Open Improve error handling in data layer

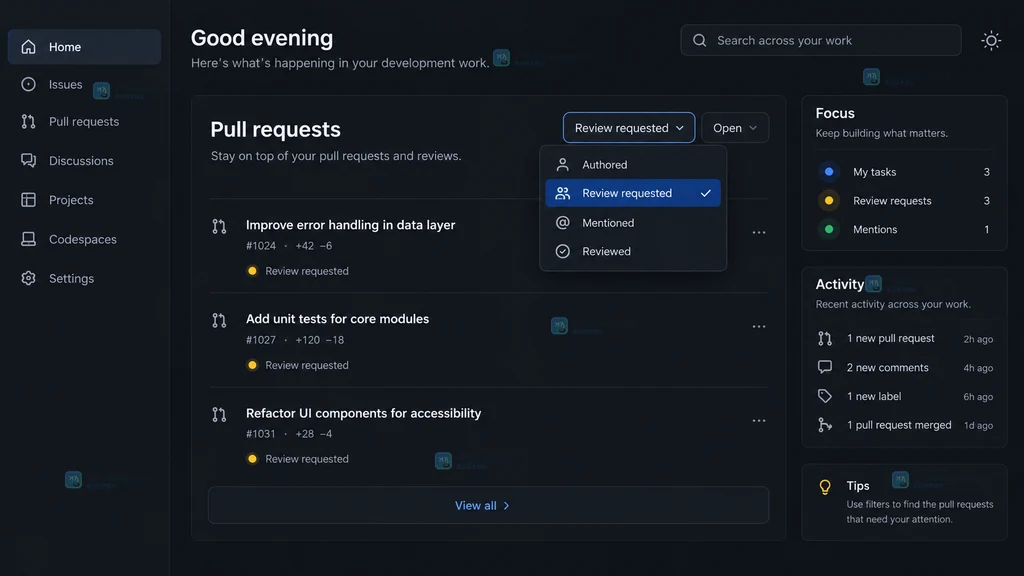351,225
